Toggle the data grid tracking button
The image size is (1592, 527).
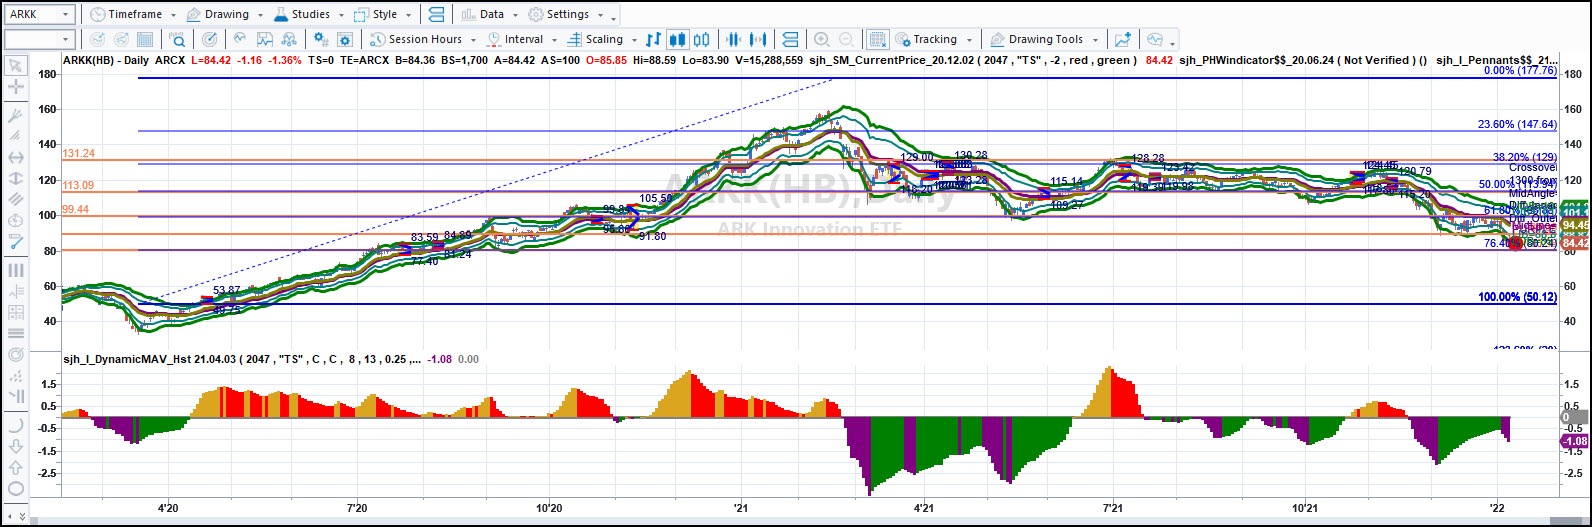[877, 40]
